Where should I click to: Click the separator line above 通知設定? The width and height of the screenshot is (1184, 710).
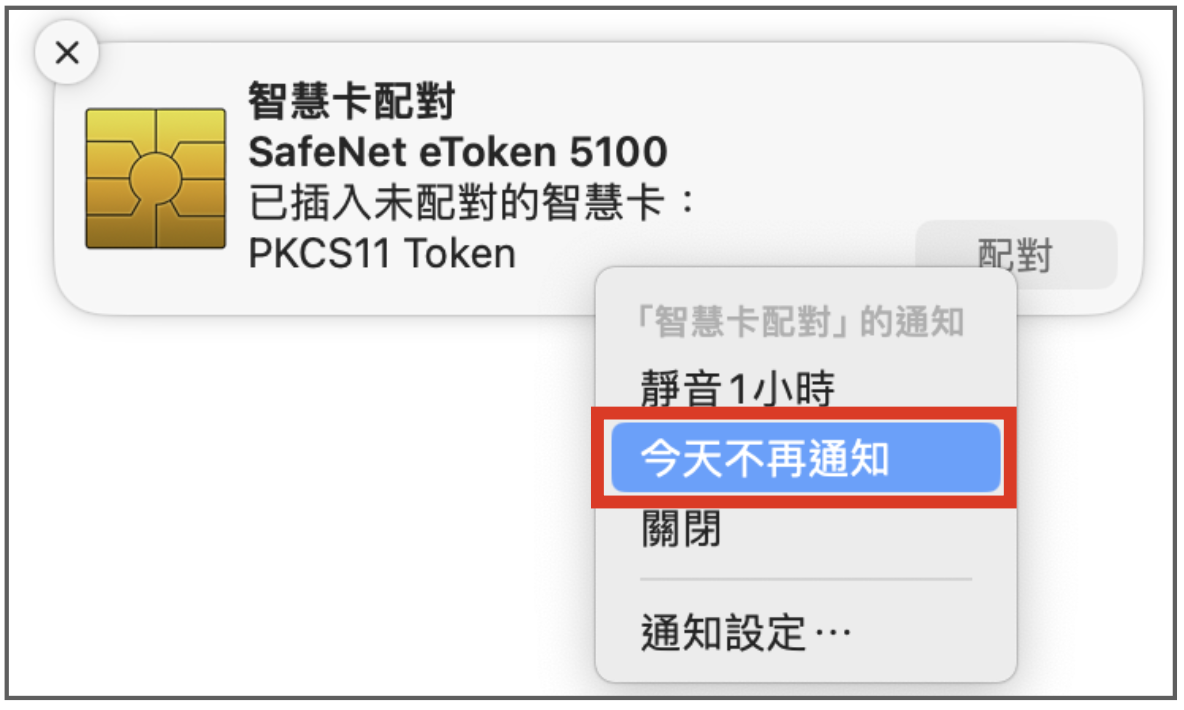(806, 579)
